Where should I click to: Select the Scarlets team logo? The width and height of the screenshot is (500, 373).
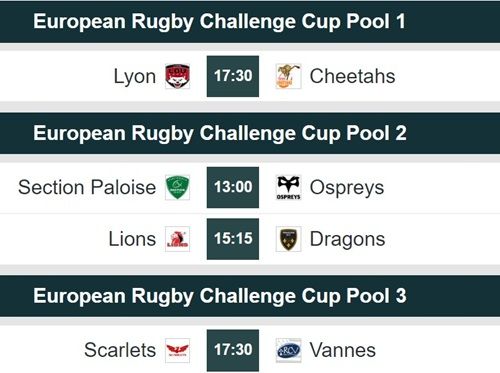point(178,350)
